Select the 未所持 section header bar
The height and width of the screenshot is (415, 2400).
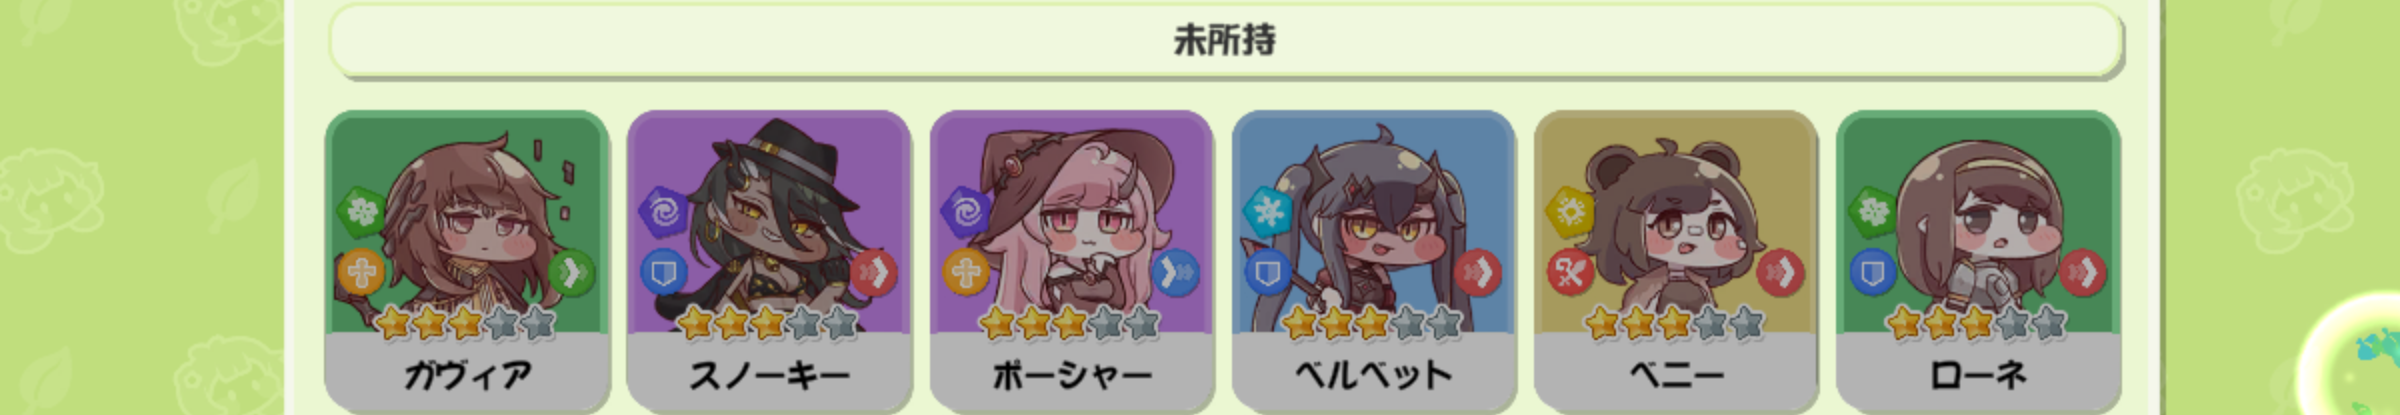pos(1224,40)
